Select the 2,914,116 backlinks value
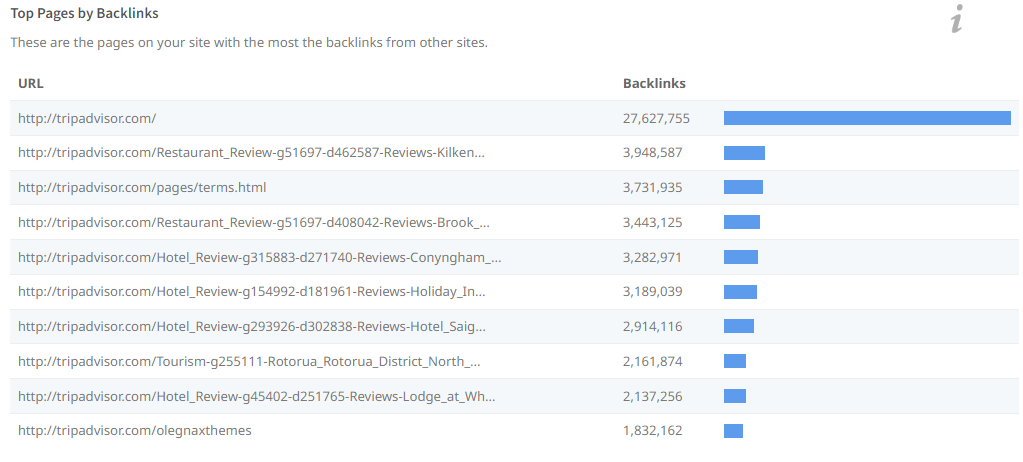1023x462 pixels. tap(652, 326)
